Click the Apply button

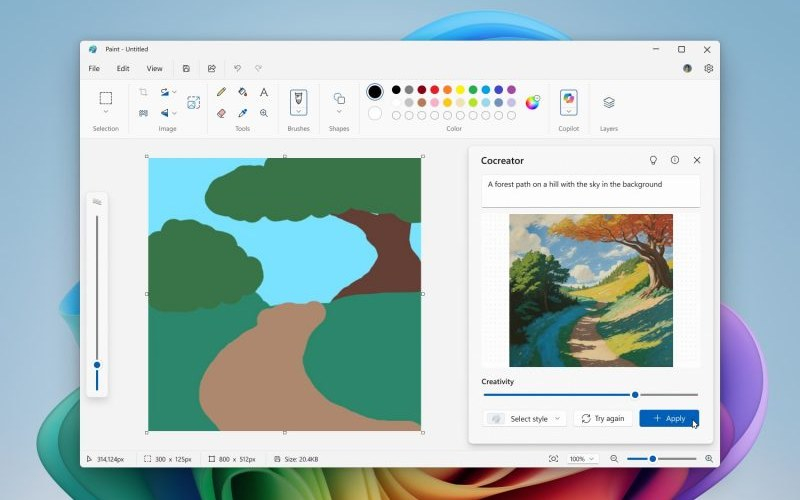[669, 419]
